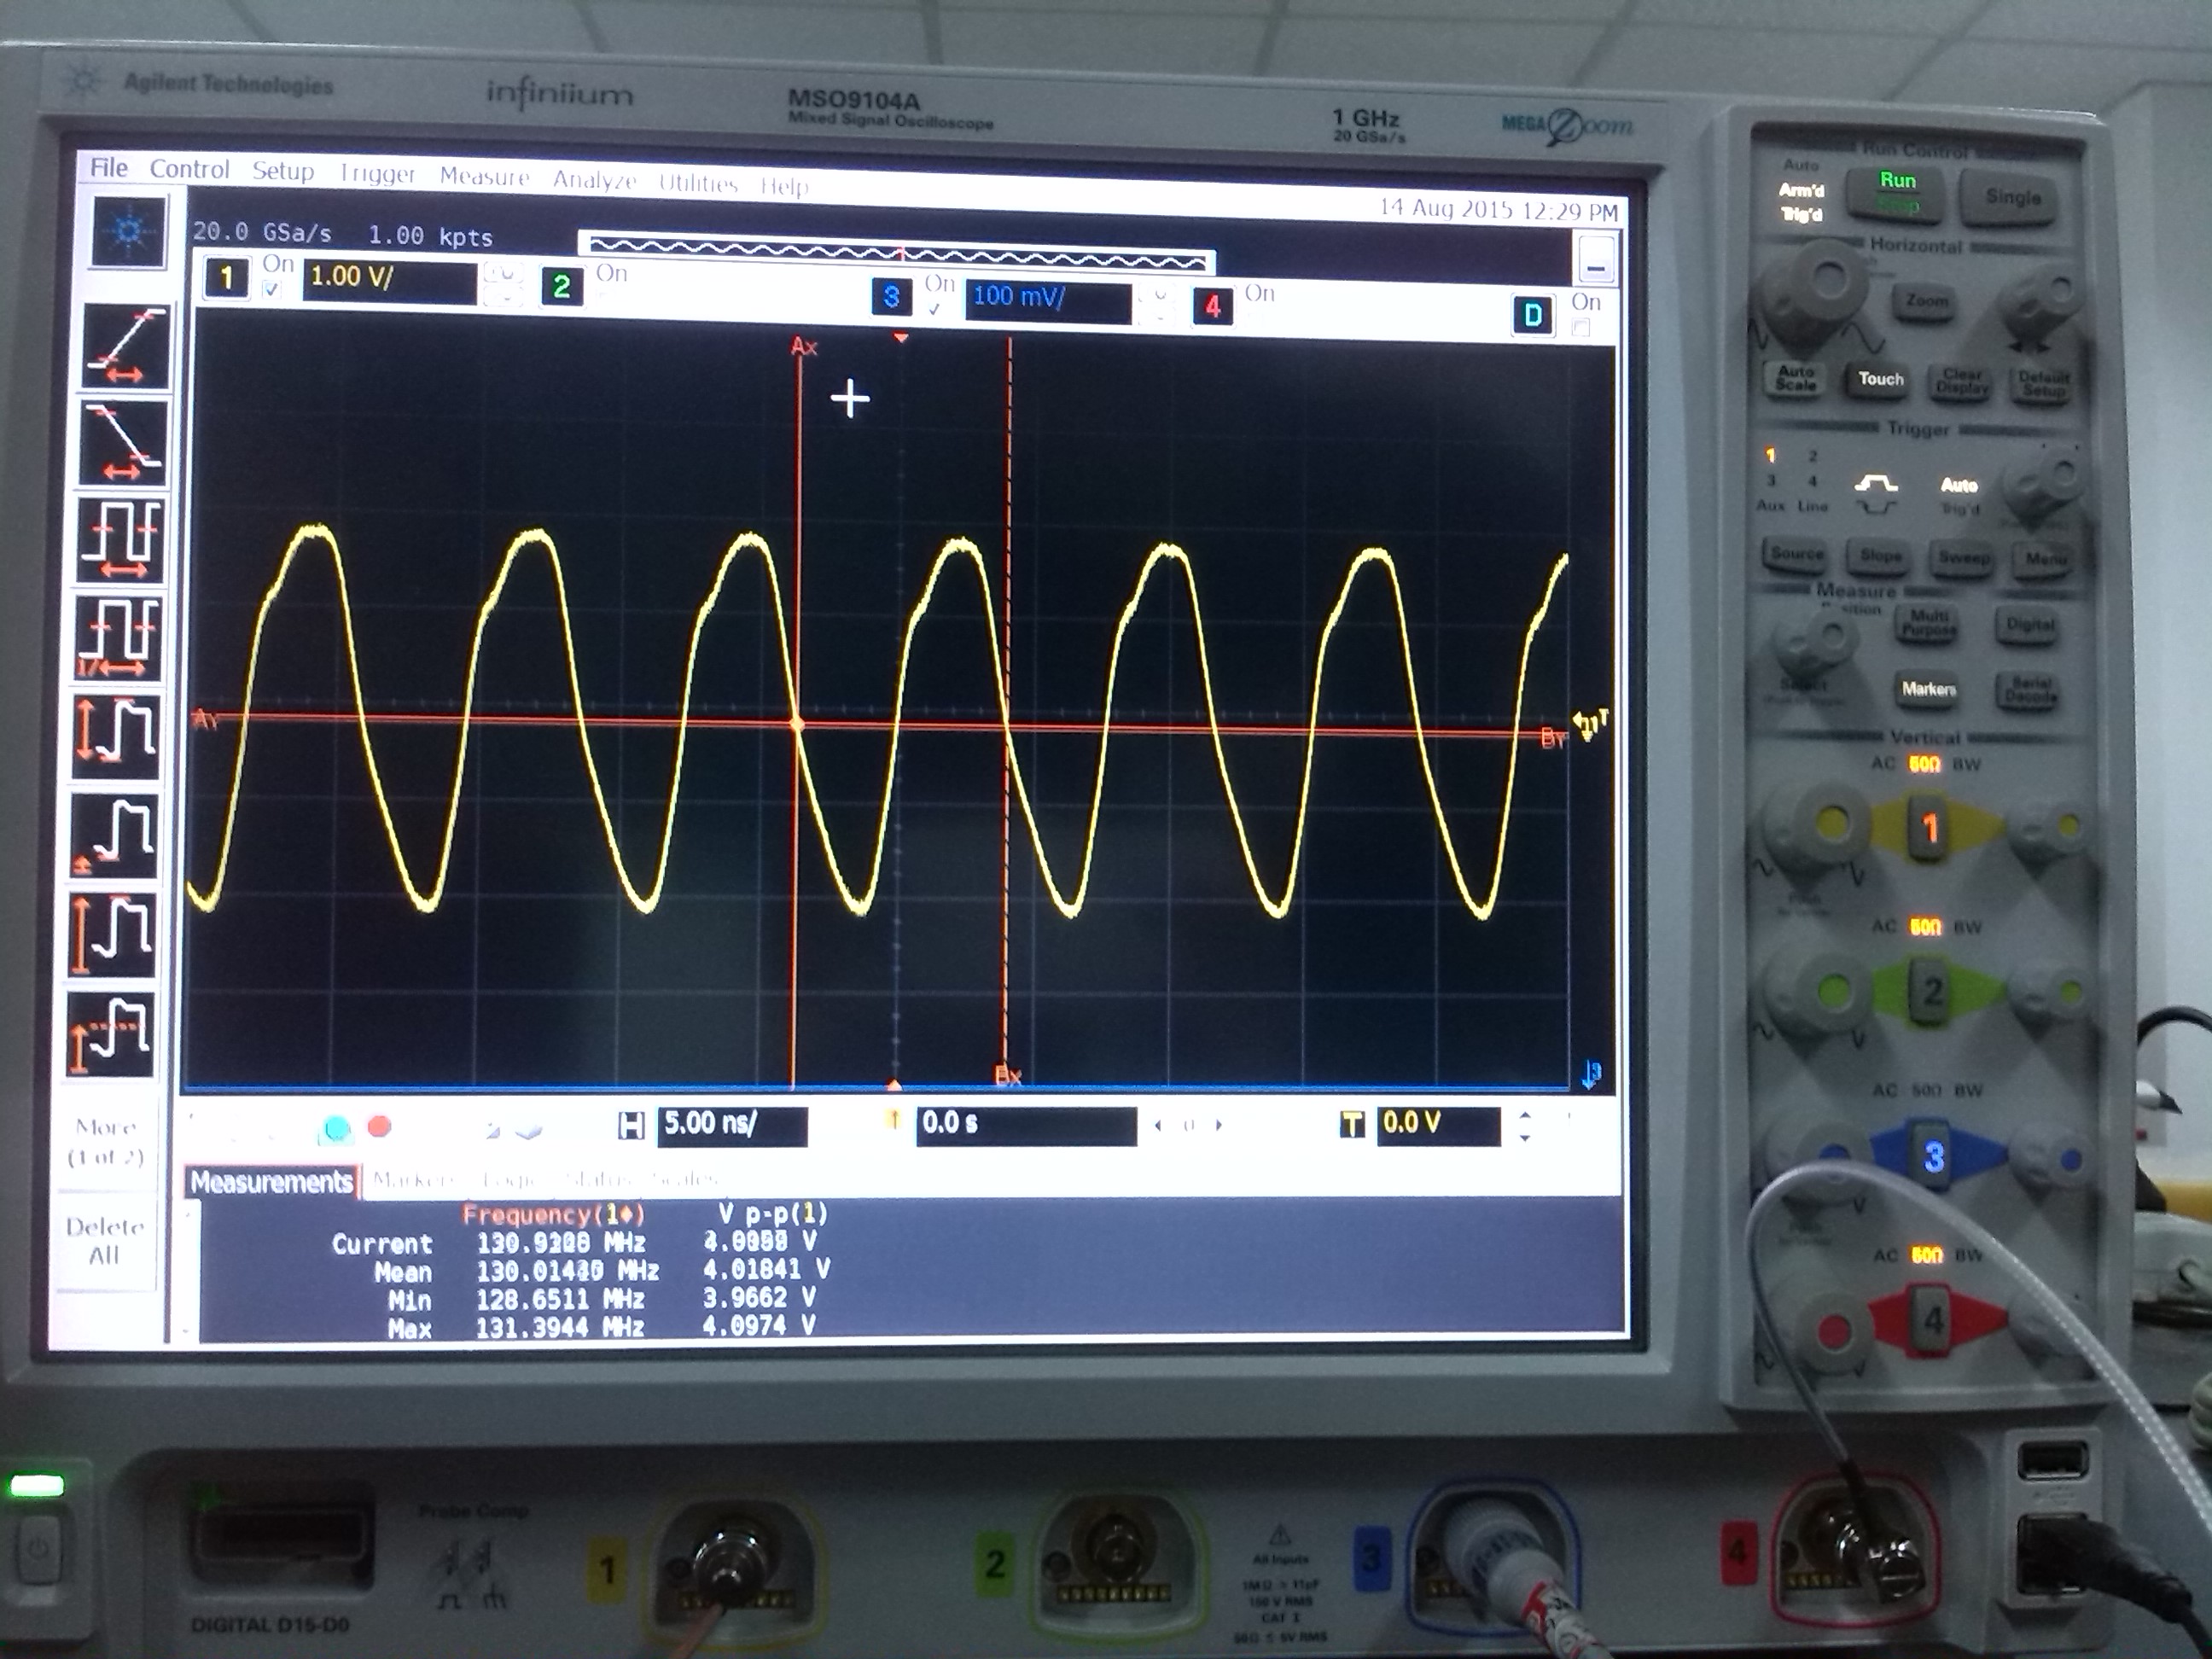Switch to the Measurements tab
Viewport: 2212px width, 1659px height.
pyautogui.click(x=271, y=1182)
